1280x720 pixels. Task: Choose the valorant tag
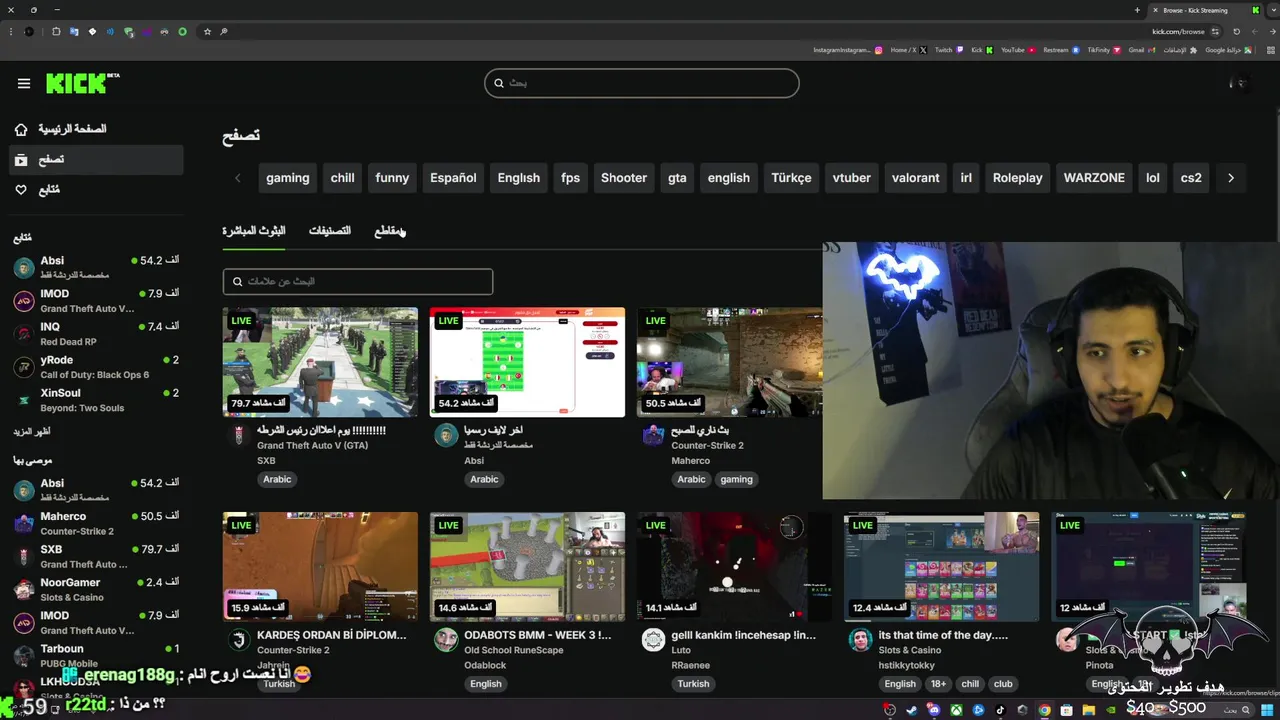tap(916, 178)
